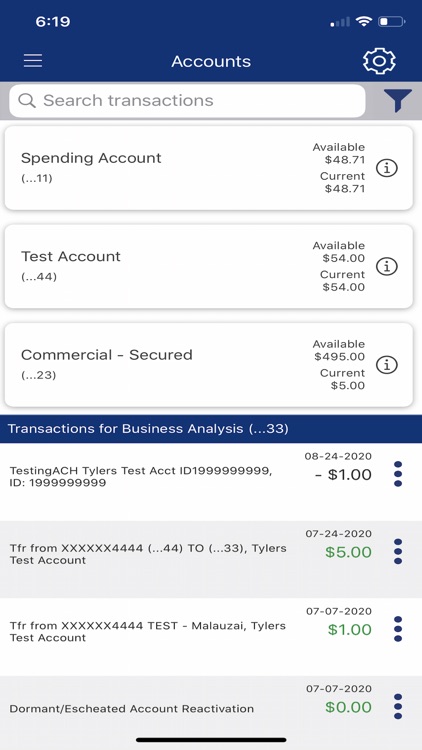
Task: Select the Spending Account card
Action: pyautogui.click(x=209, y=168)
